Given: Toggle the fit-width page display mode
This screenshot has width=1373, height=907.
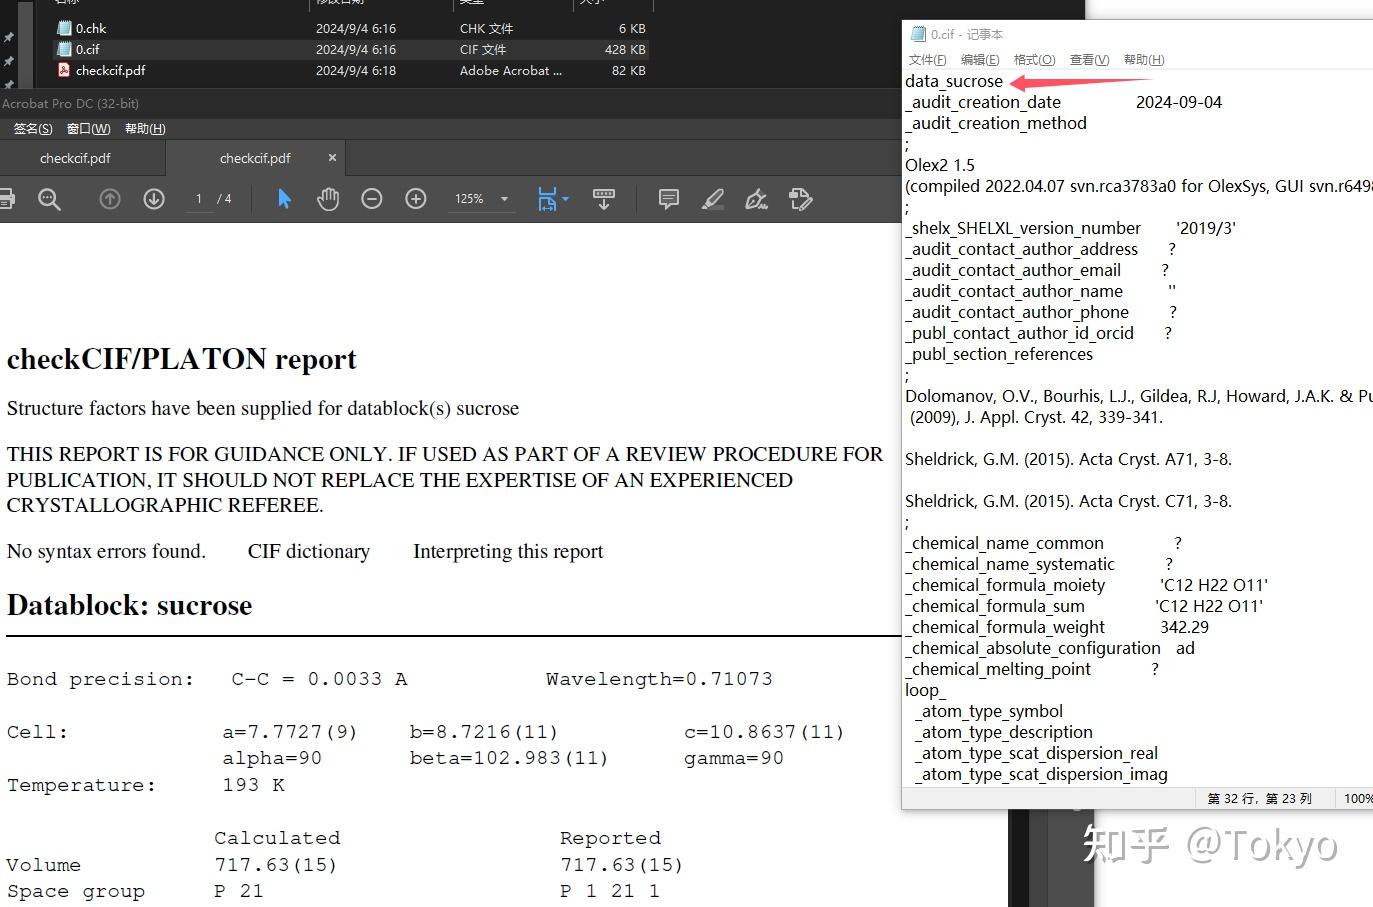Looking at the screenshot, I should (x=546, y=199).
